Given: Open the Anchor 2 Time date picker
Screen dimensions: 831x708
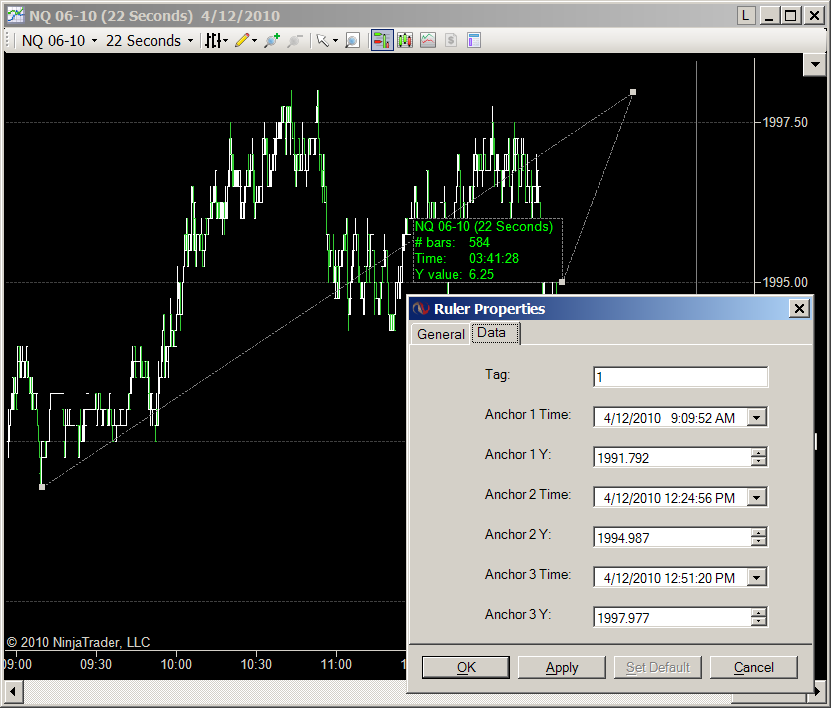Looking at the screenshot, I should pos(757,498).
